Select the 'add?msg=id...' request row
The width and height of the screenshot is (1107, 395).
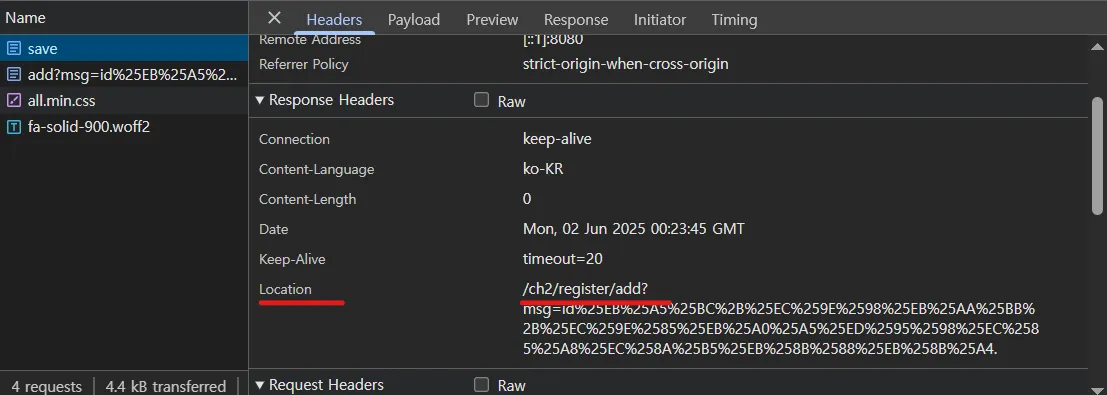point(124,75)
